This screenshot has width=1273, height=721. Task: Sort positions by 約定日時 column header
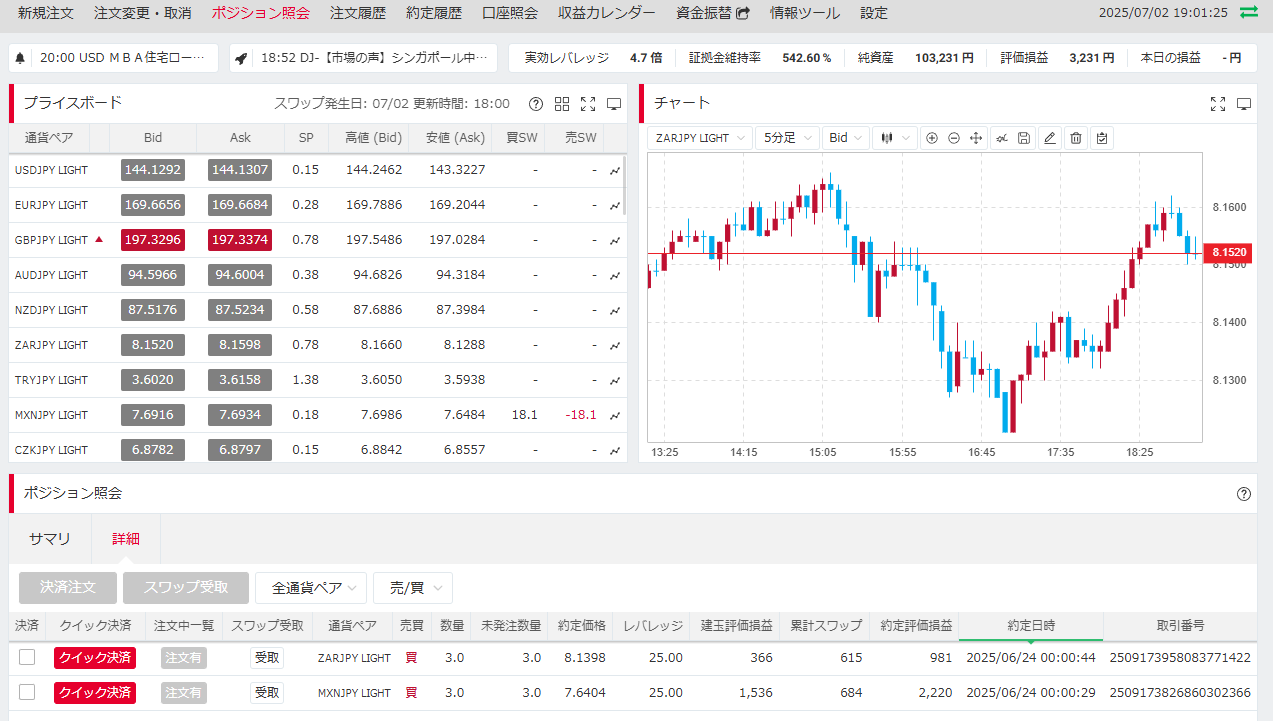click(1031, 626)
